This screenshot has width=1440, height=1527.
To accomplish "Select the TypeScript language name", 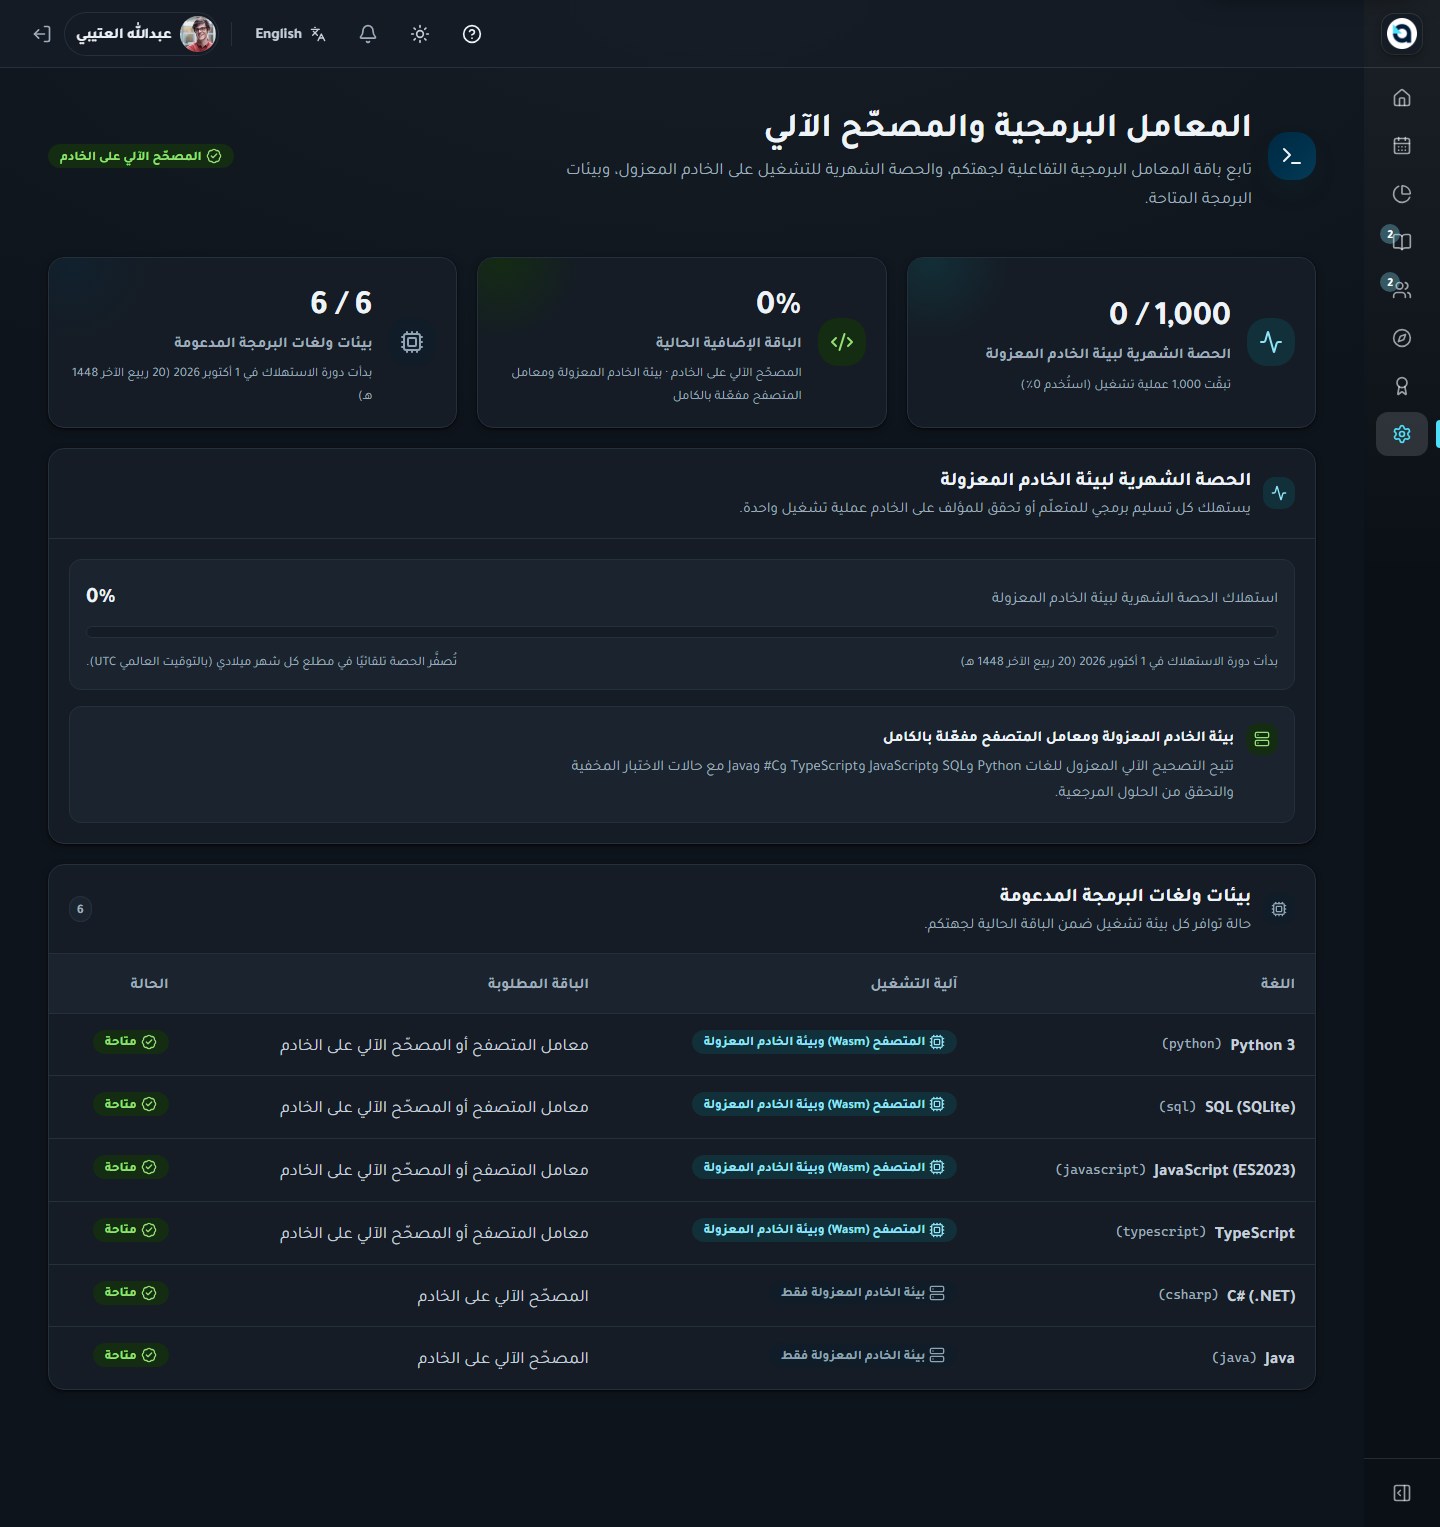I will [x=1255, y=1233].
